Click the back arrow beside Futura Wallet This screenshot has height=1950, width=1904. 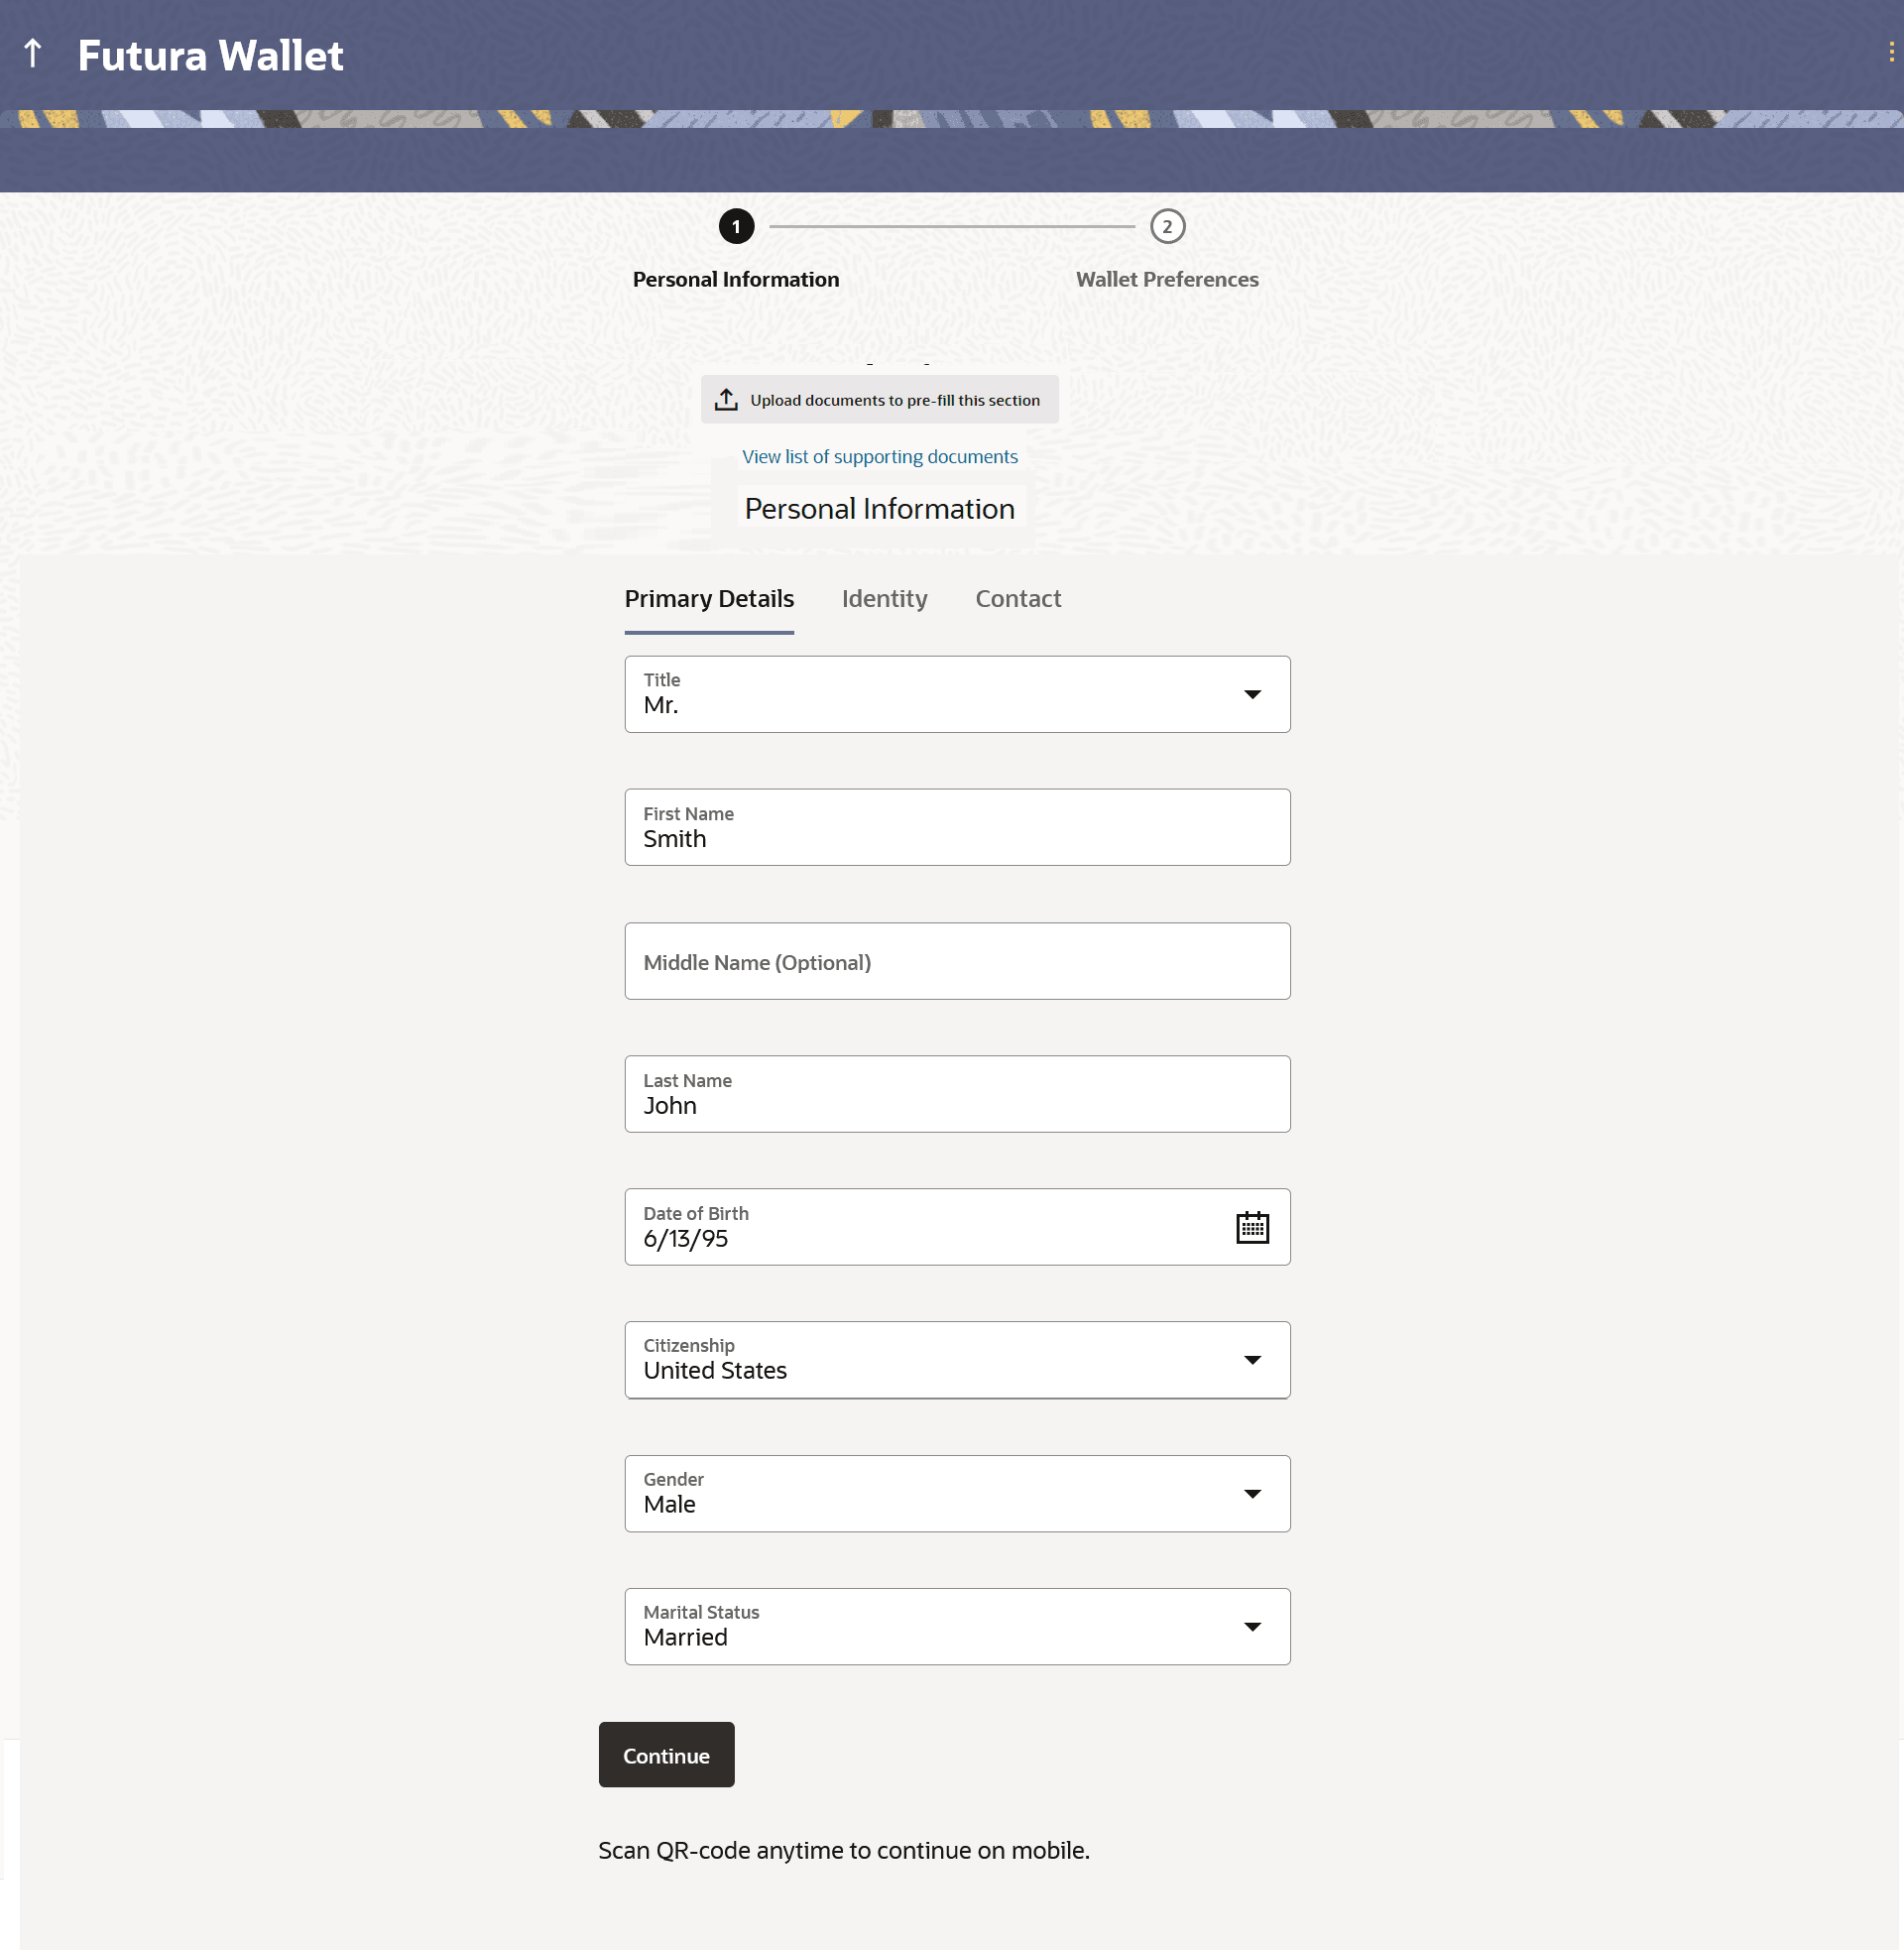[33, 54]
